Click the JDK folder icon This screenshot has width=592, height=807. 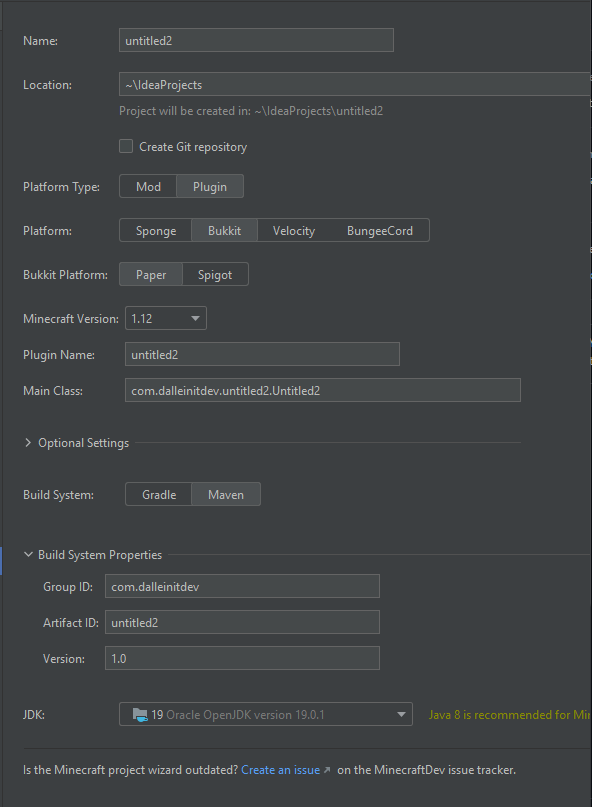pos(140,714)
